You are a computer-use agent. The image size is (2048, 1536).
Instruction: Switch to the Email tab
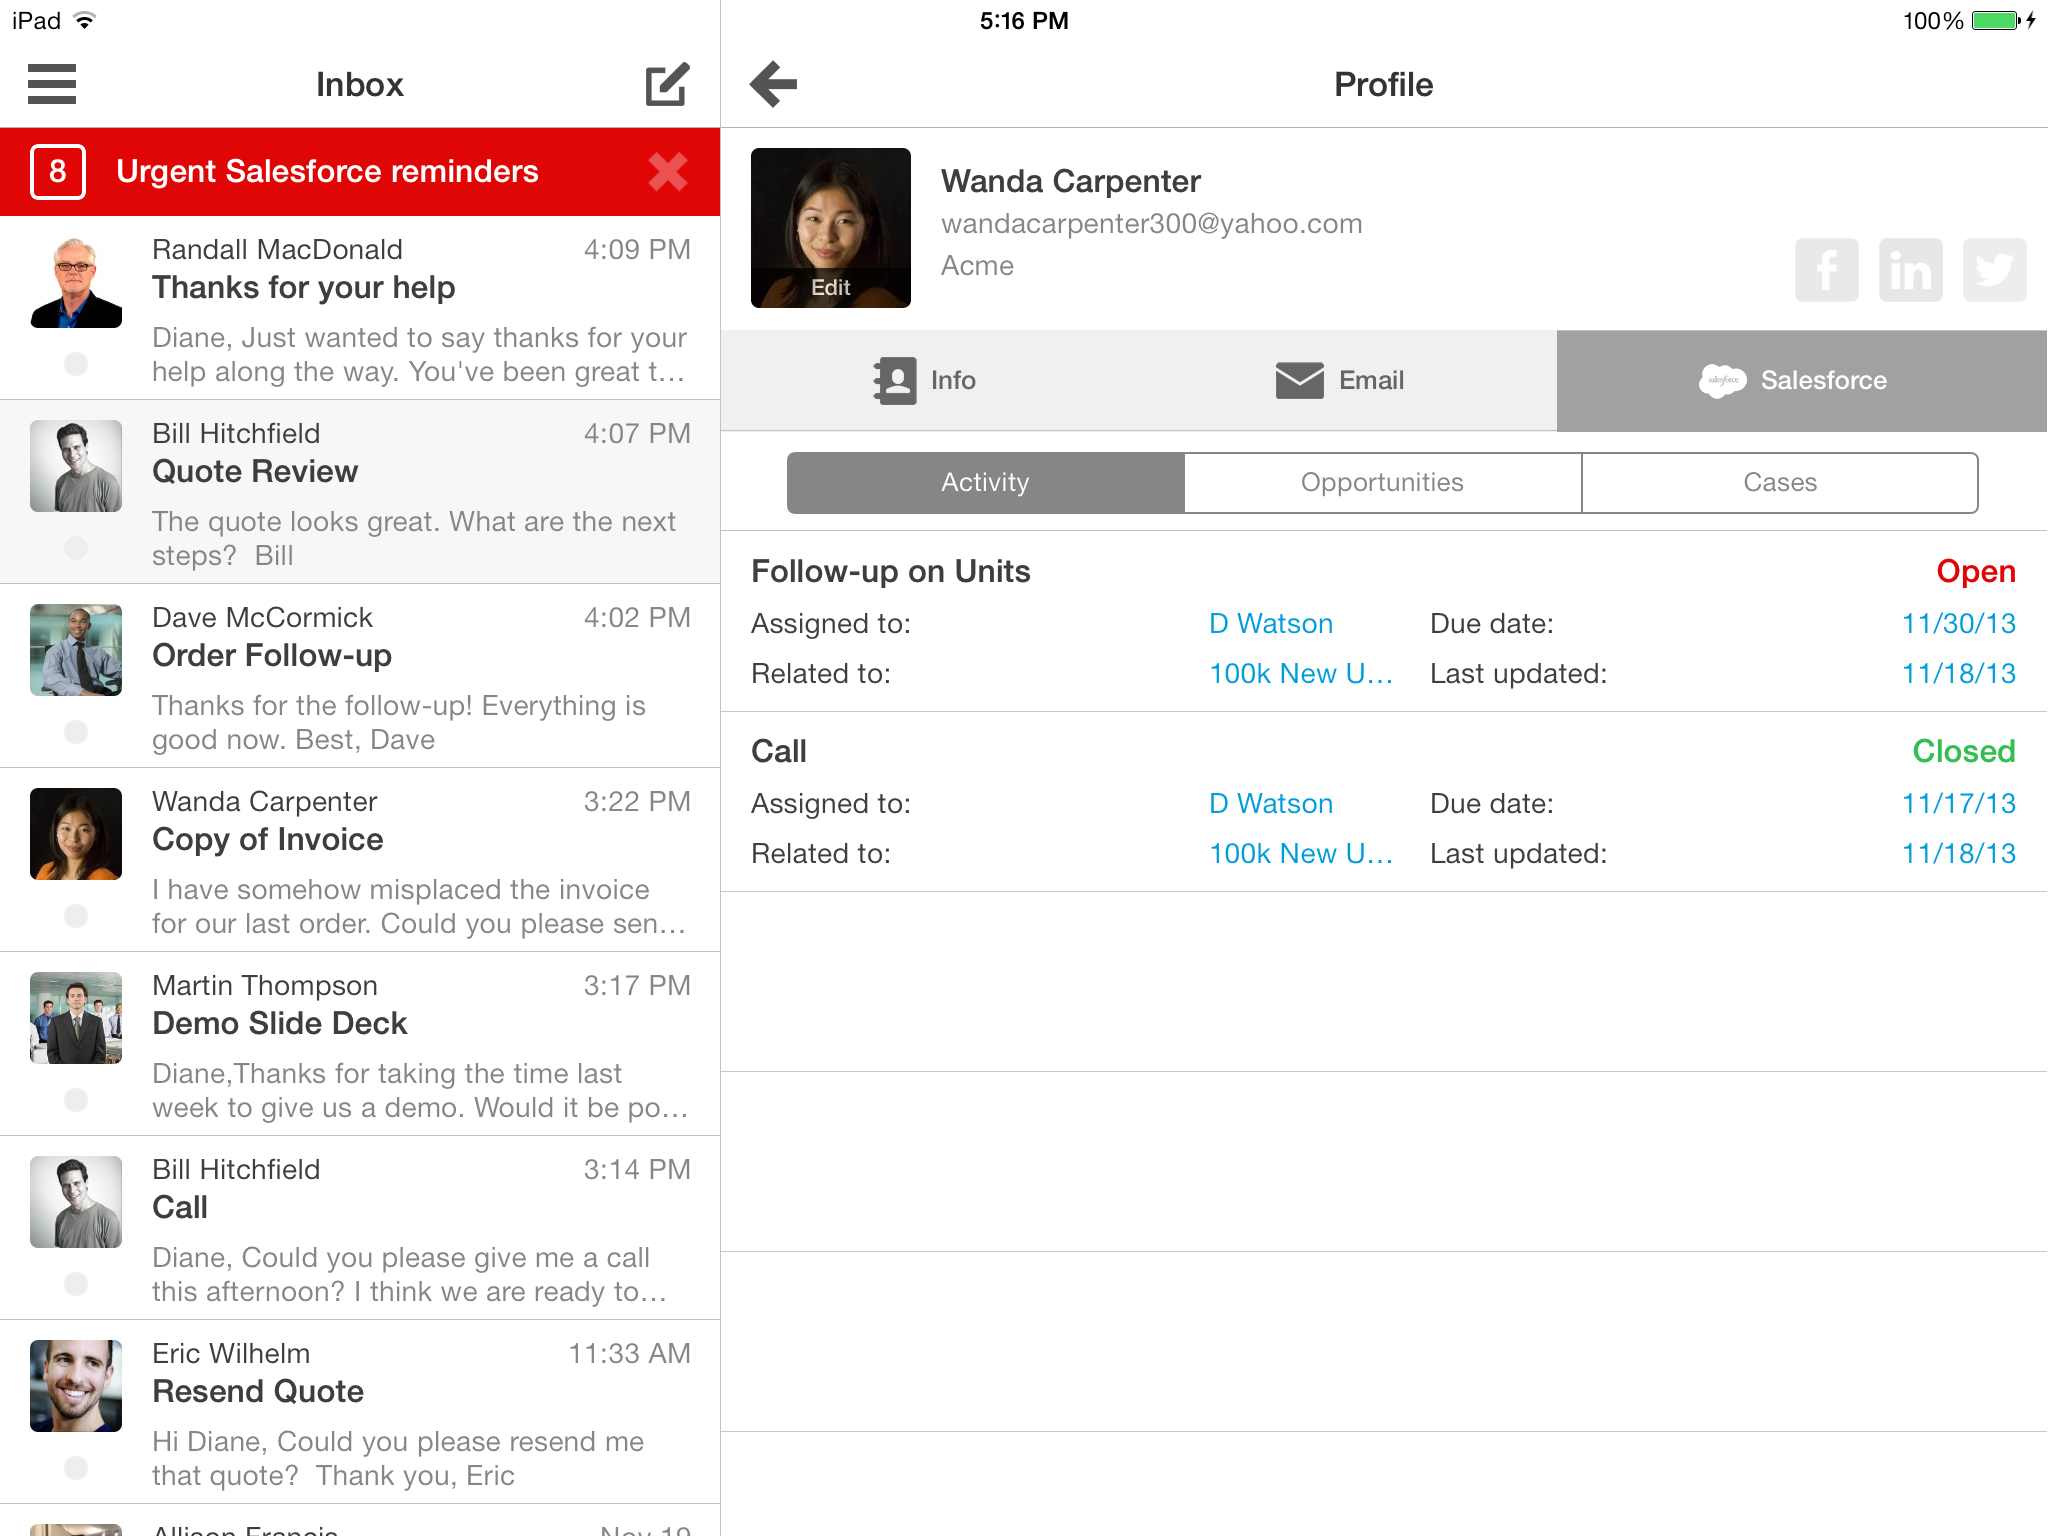coord(1340,380)
